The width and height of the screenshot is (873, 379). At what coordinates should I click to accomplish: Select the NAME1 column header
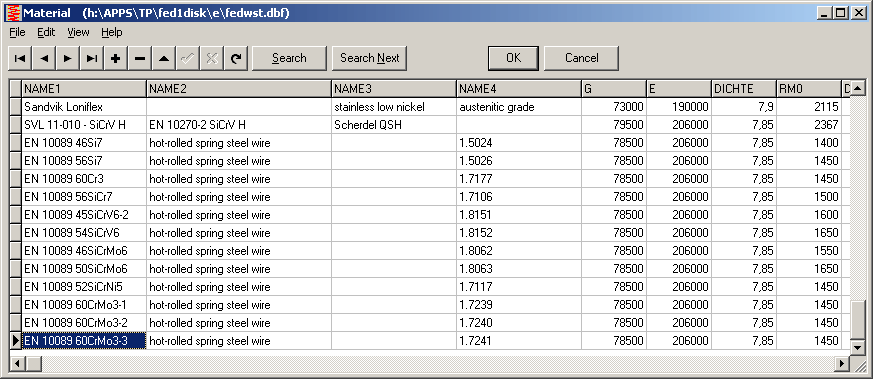coord(84,89)
